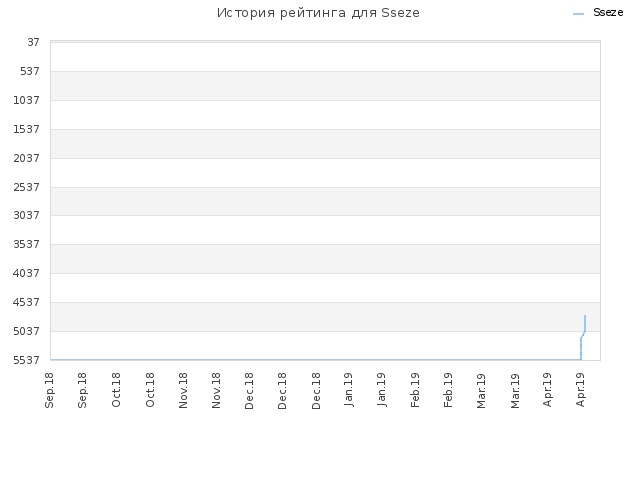The width and height of the screenshot is (640, 480).
Task: Select the 4037 axis value
Action: coord(27,273)
